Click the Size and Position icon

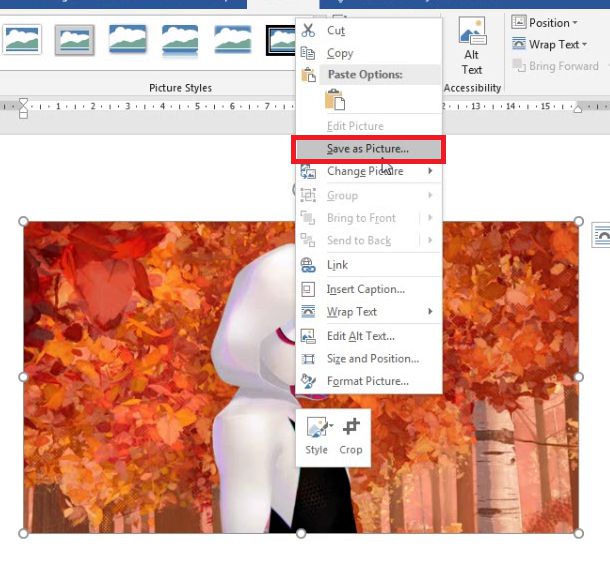(308, 359)
